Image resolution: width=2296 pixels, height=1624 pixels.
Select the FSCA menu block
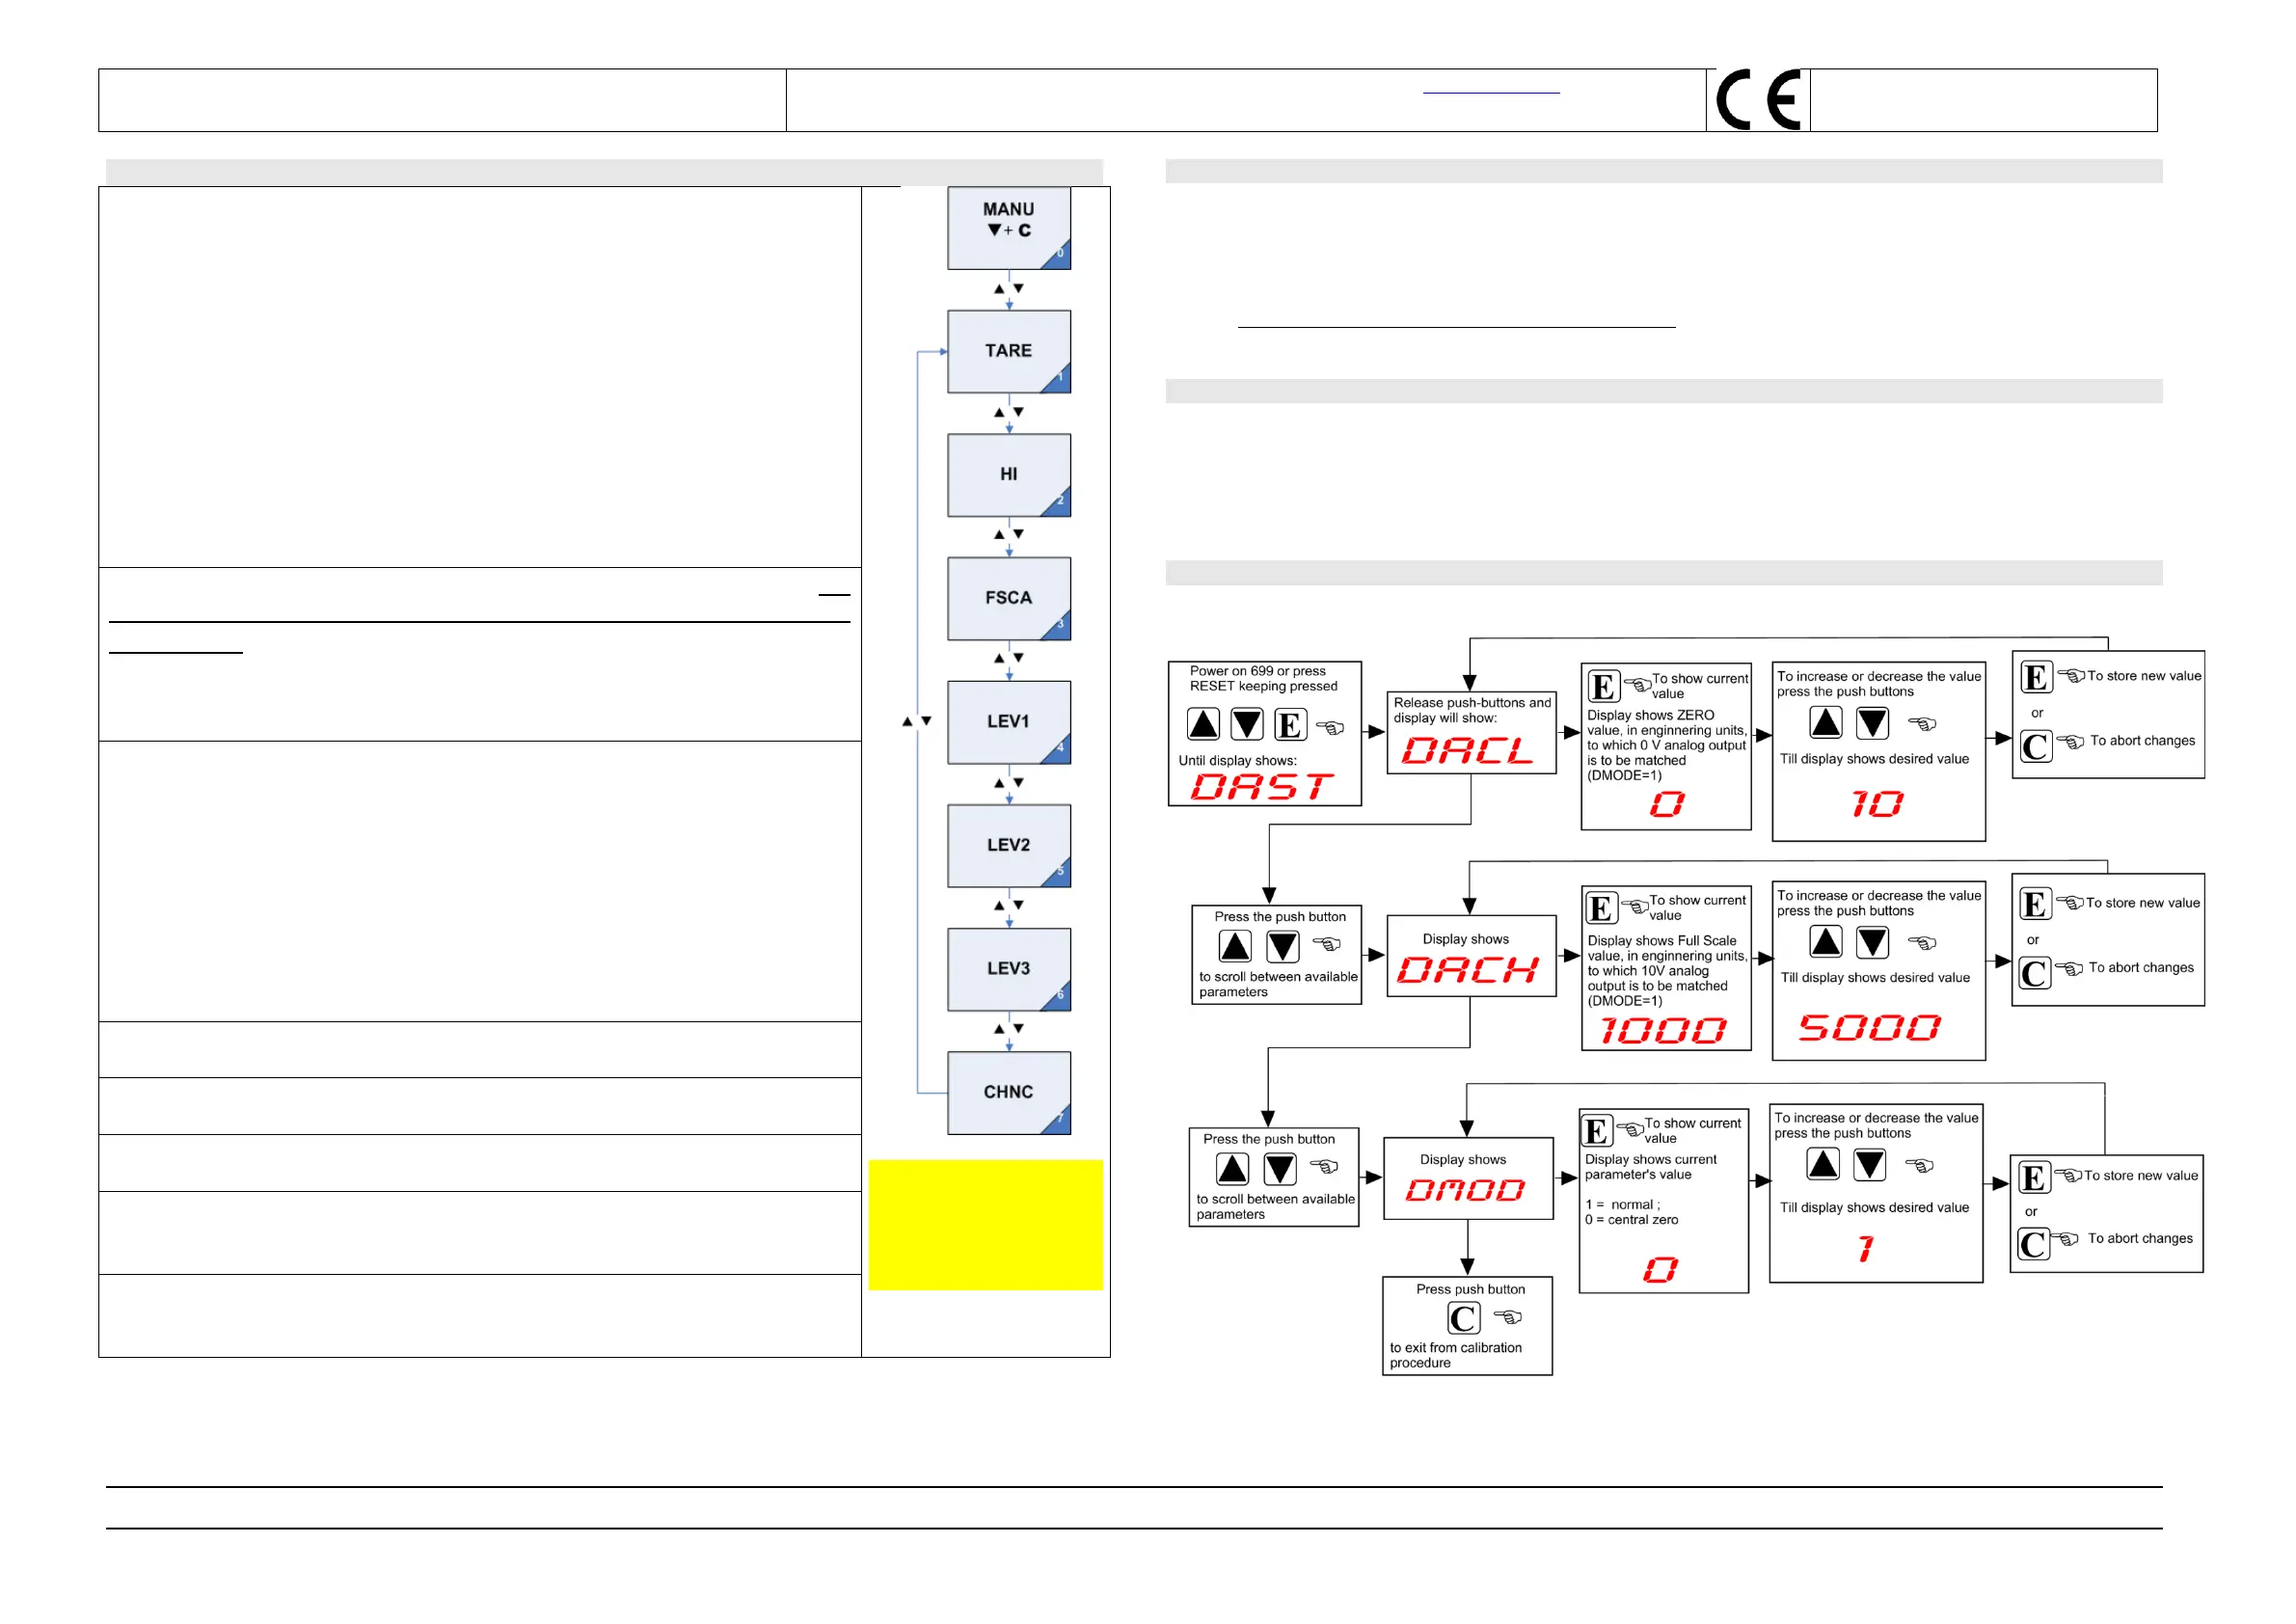point(1008,598)
